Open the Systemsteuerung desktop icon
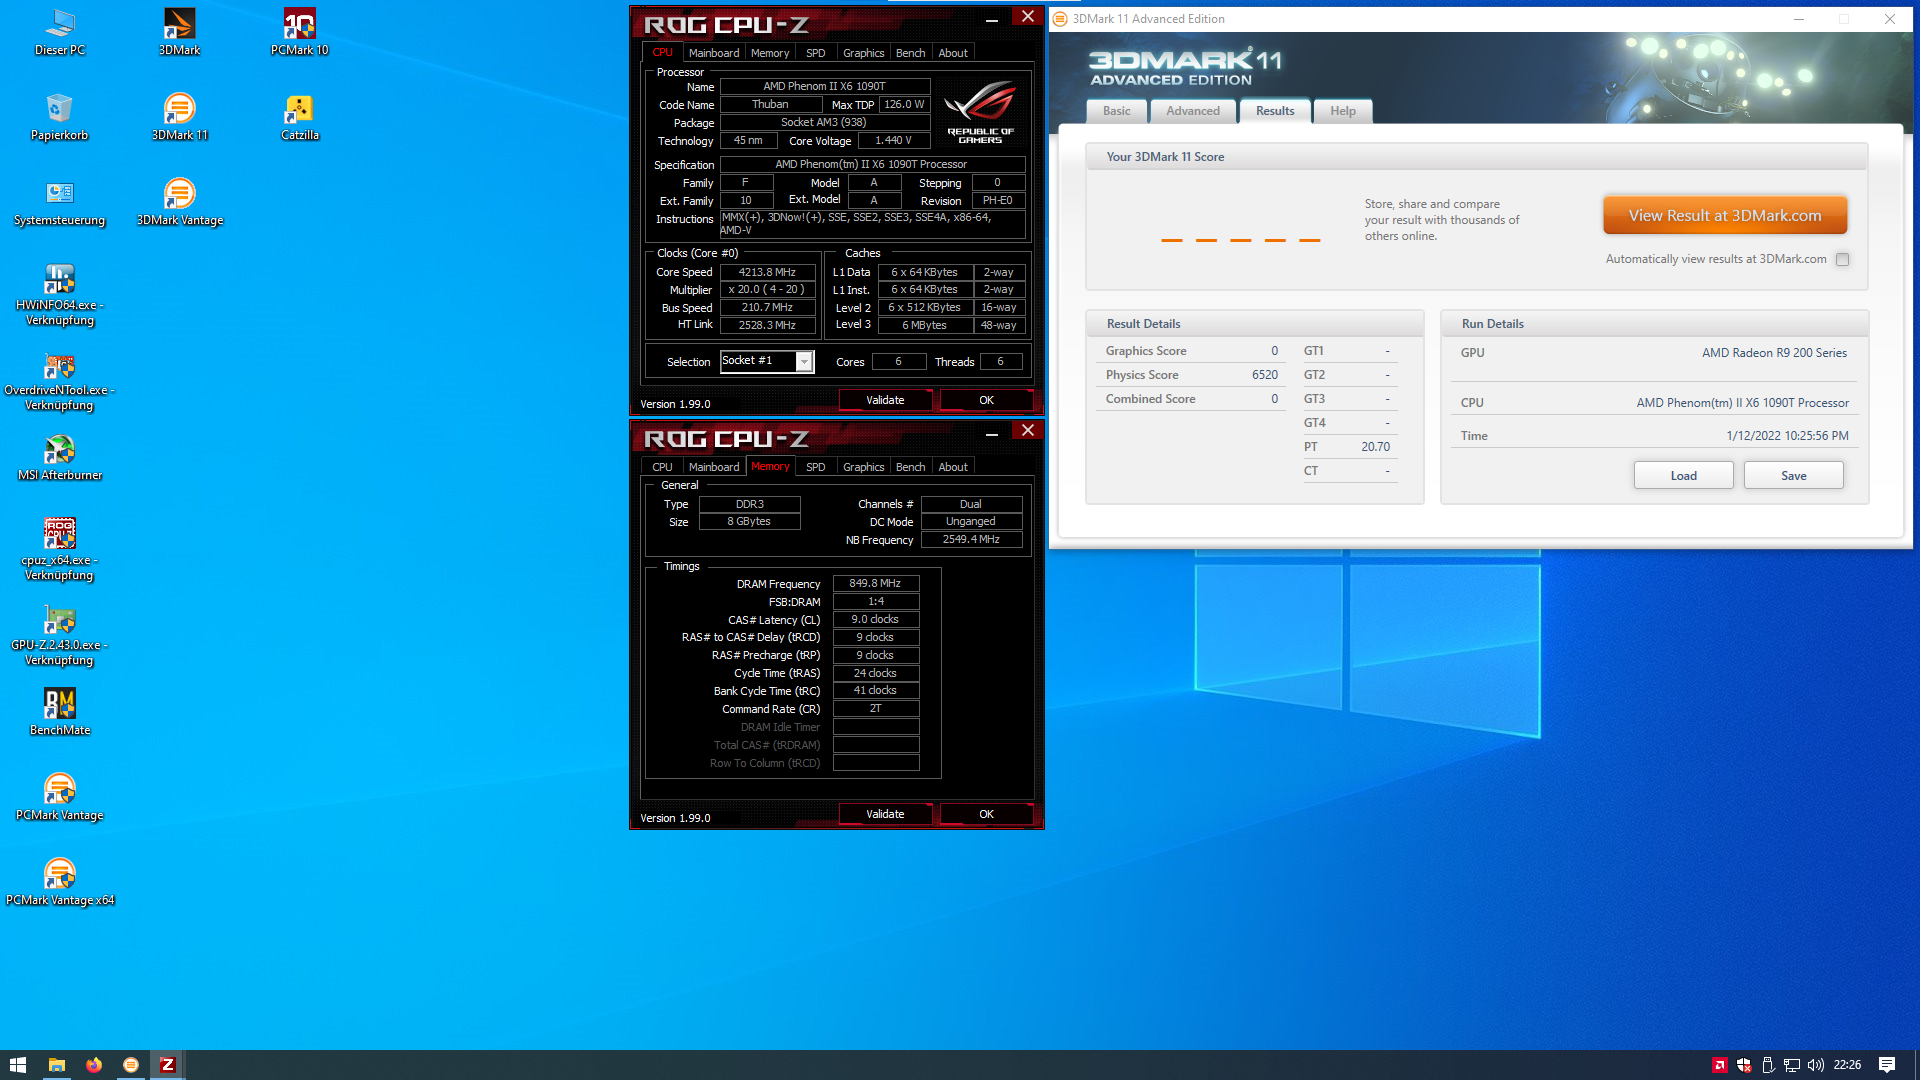Screen dimensions: 1920x1080 point(60,201)
